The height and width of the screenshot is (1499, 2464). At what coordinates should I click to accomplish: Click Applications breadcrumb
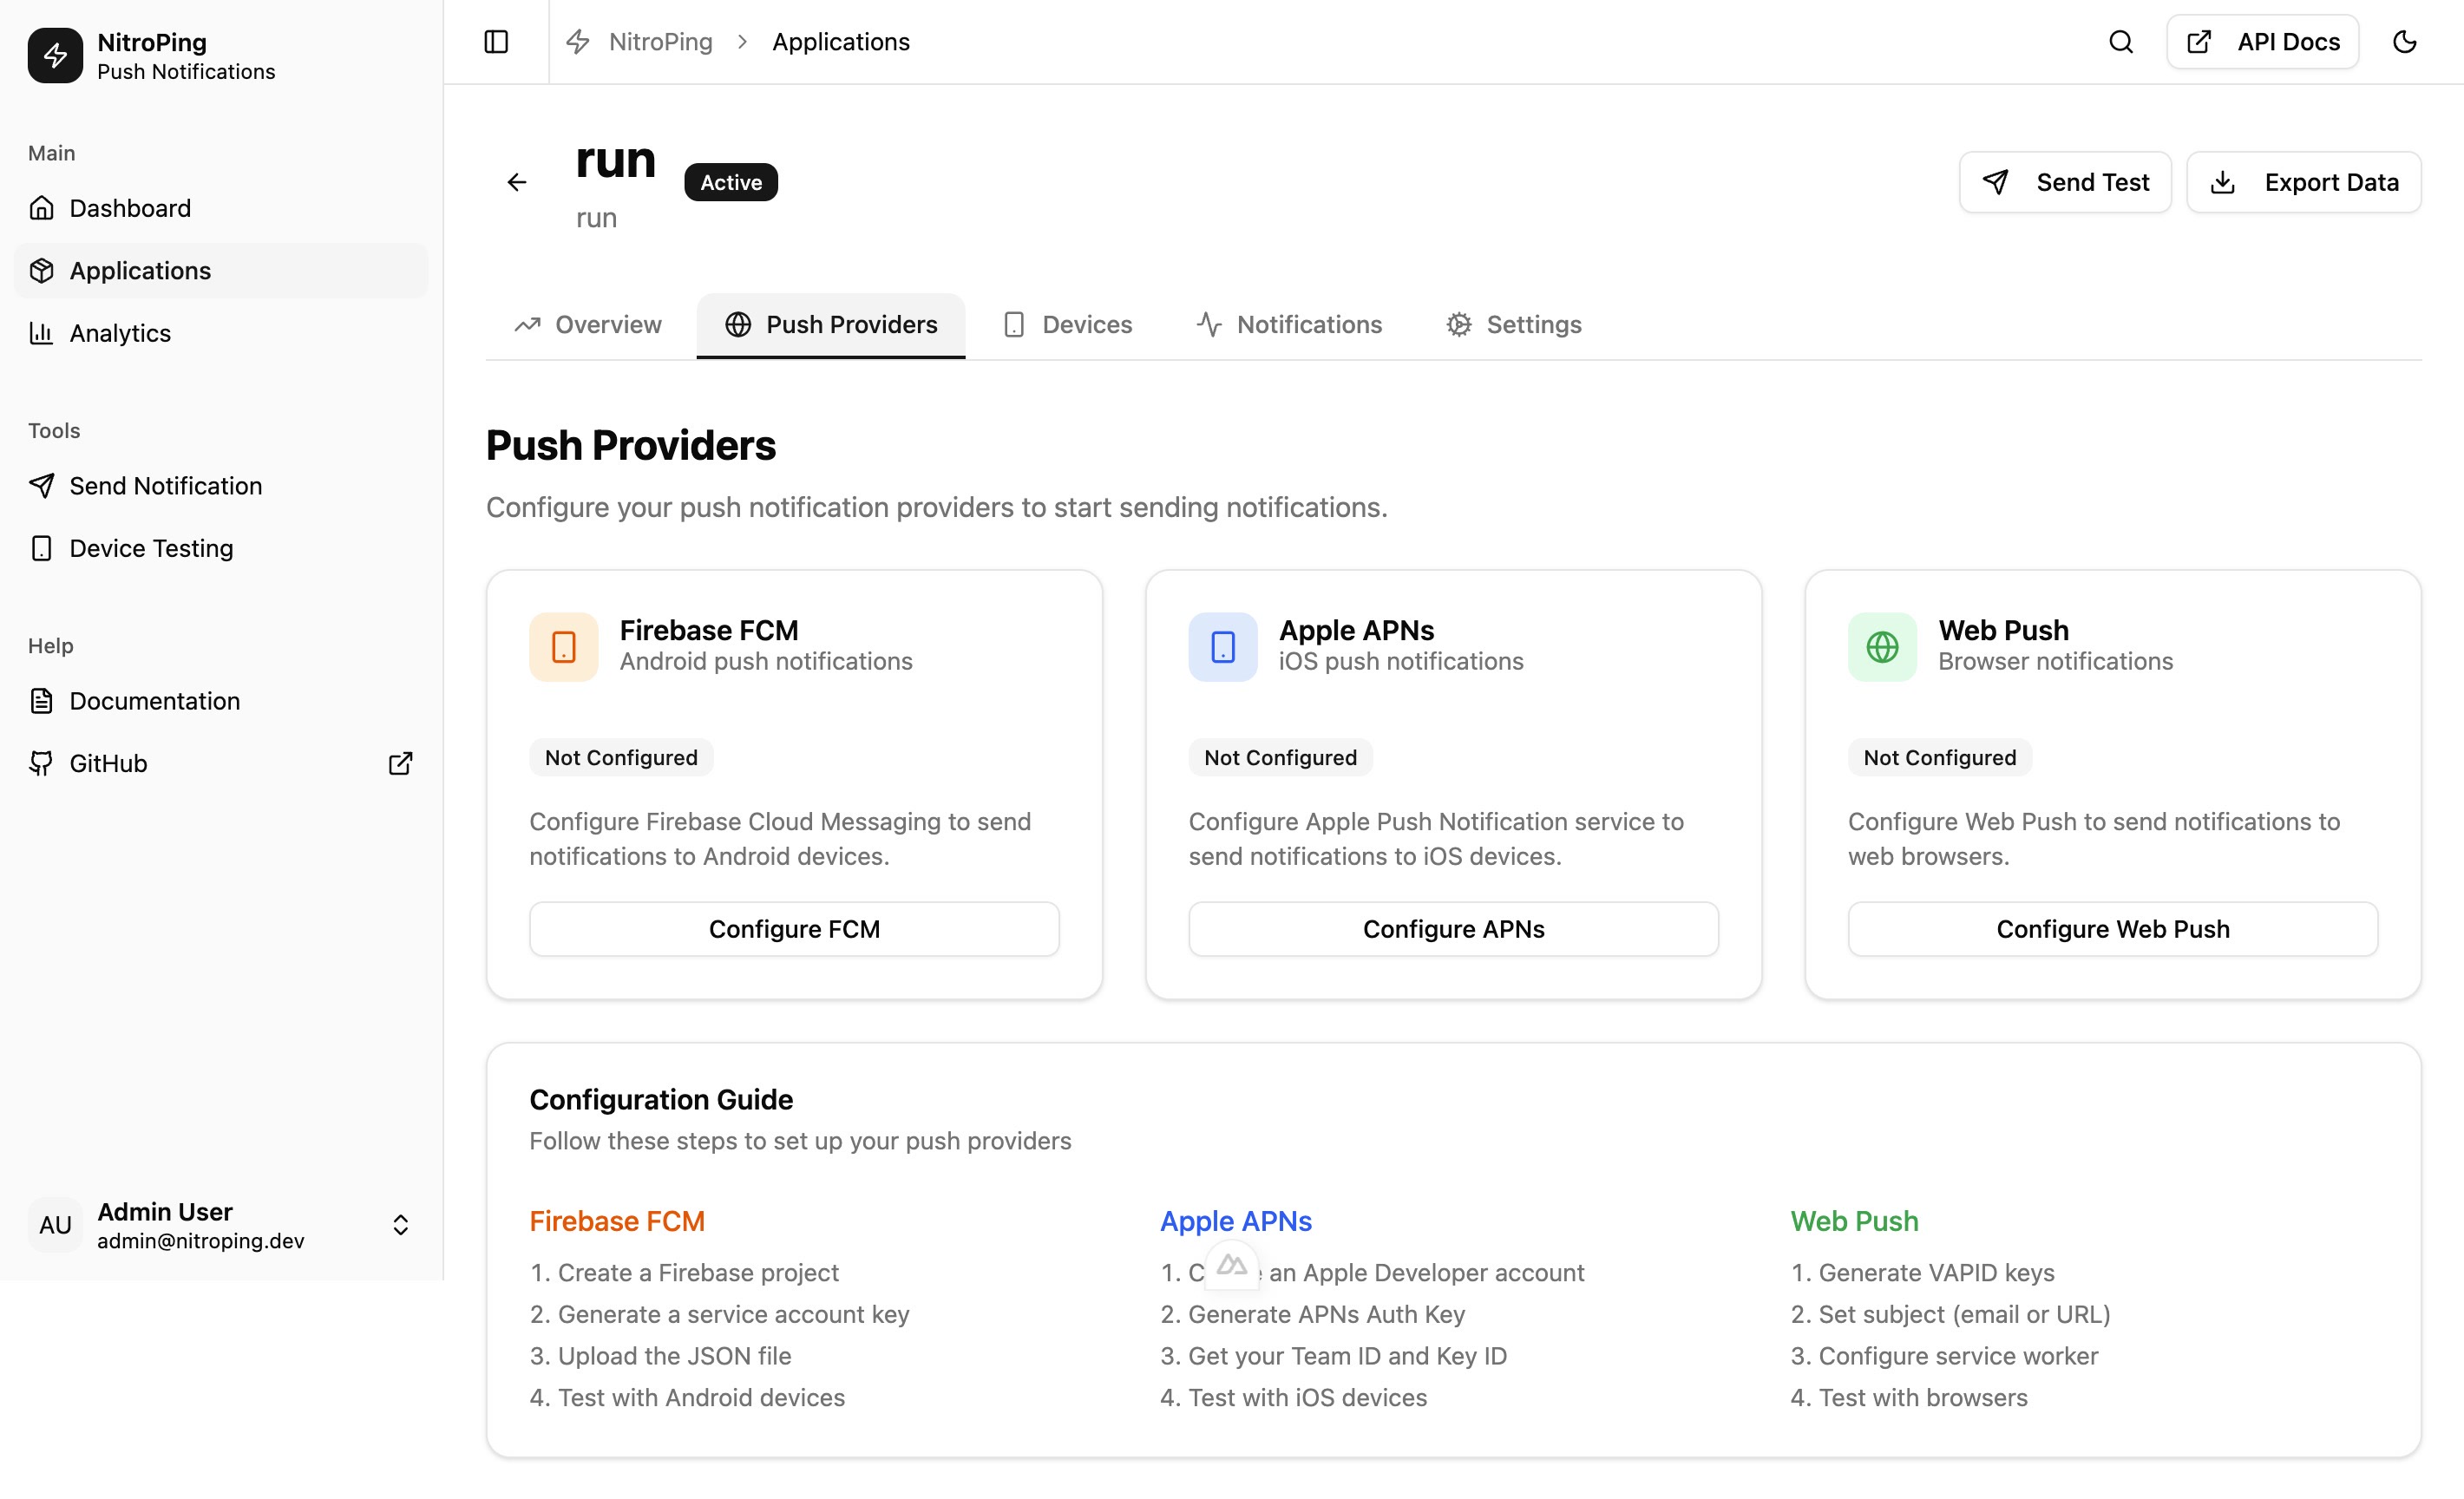point(841,42)
